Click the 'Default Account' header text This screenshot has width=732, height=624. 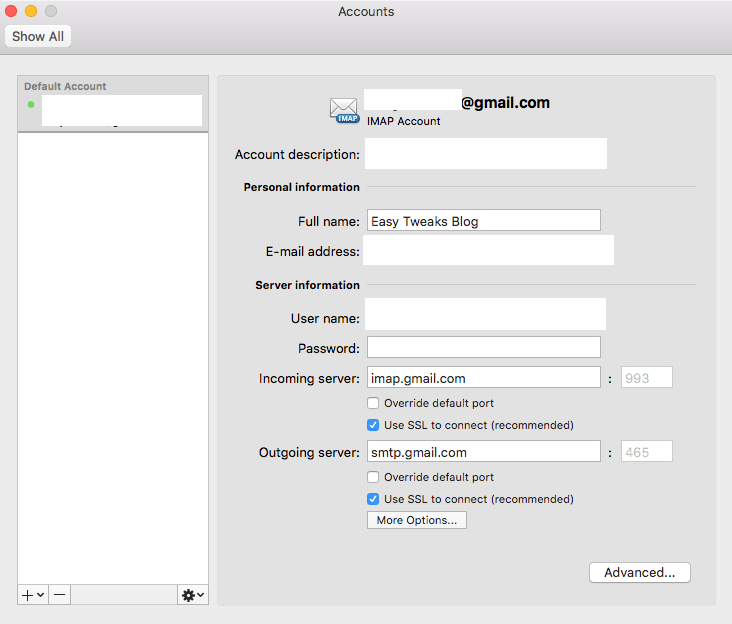(65, 86)
